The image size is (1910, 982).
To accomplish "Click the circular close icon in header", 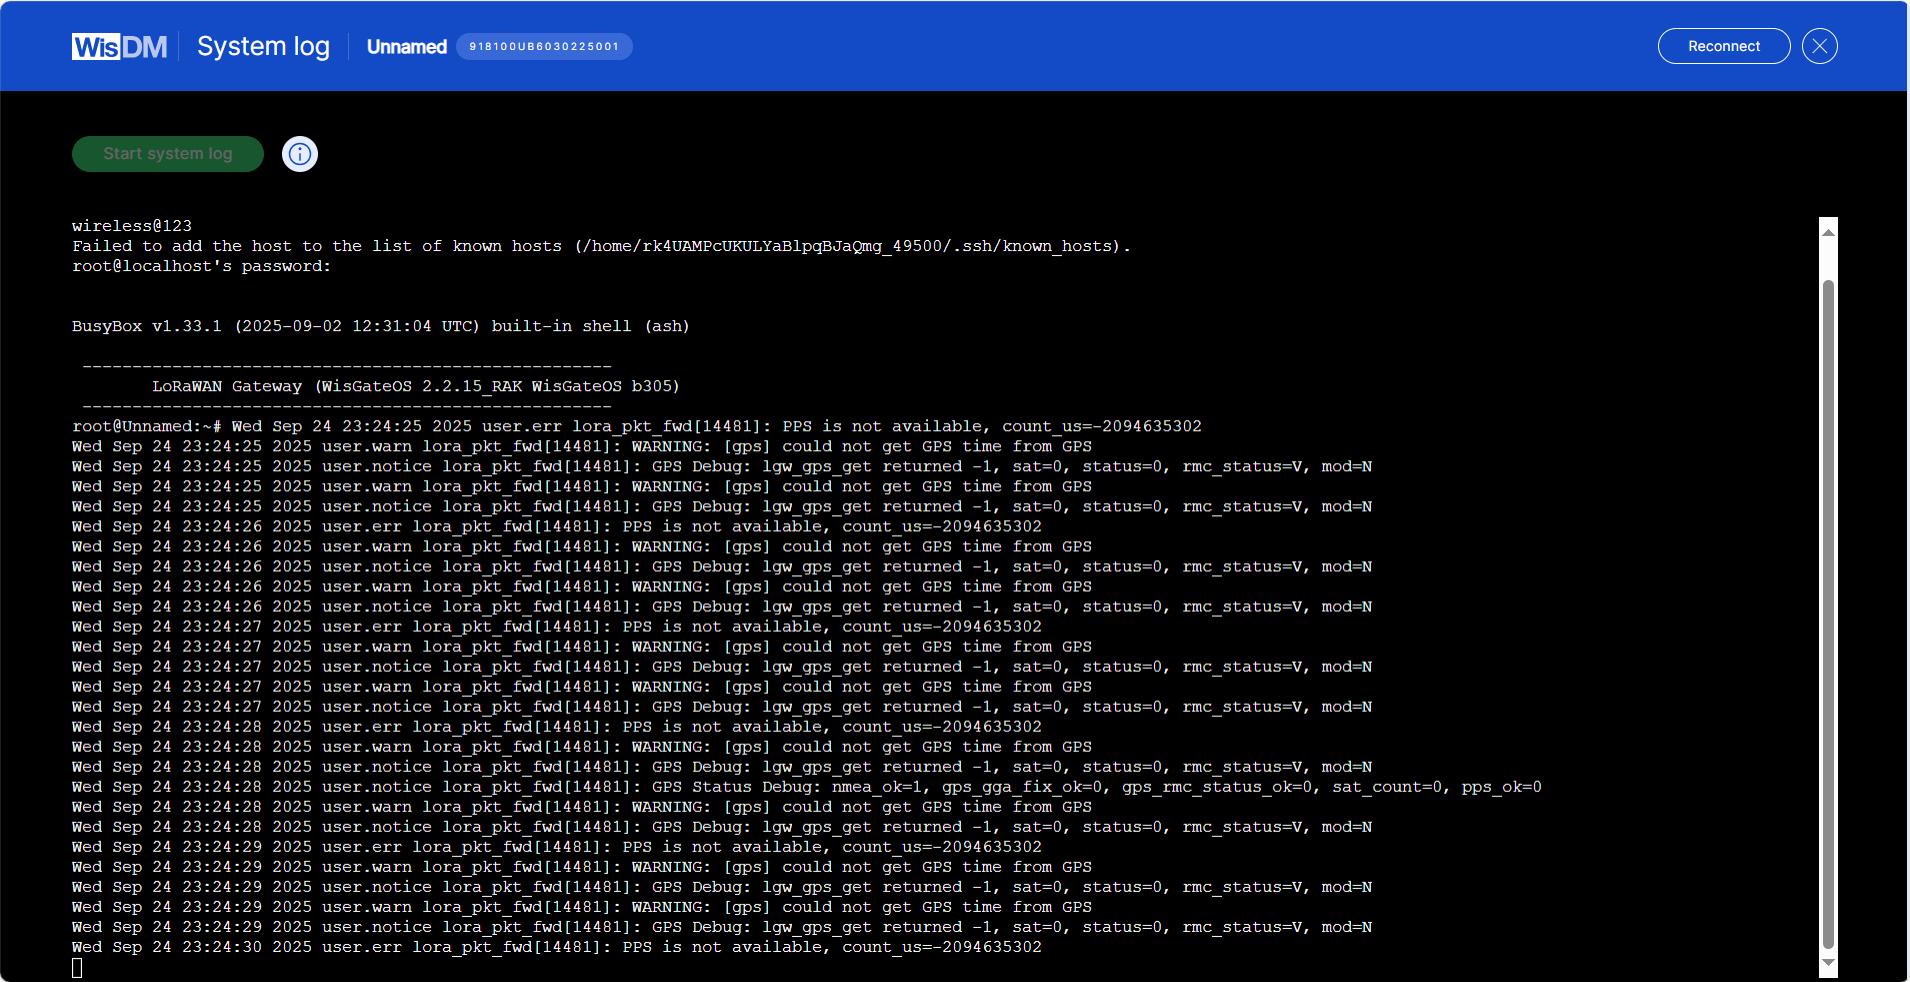I will click(1818, 45).
